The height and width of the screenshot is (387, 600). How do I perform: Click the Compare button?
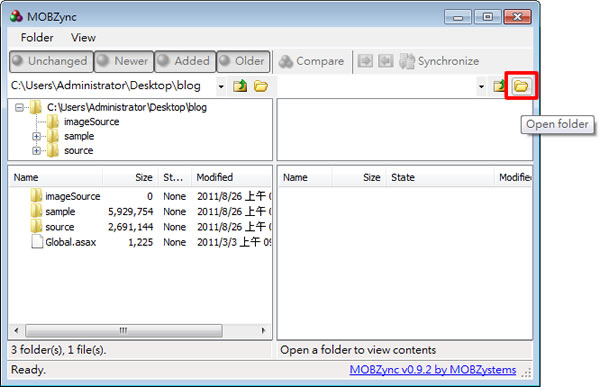click(x=311, y=61)
